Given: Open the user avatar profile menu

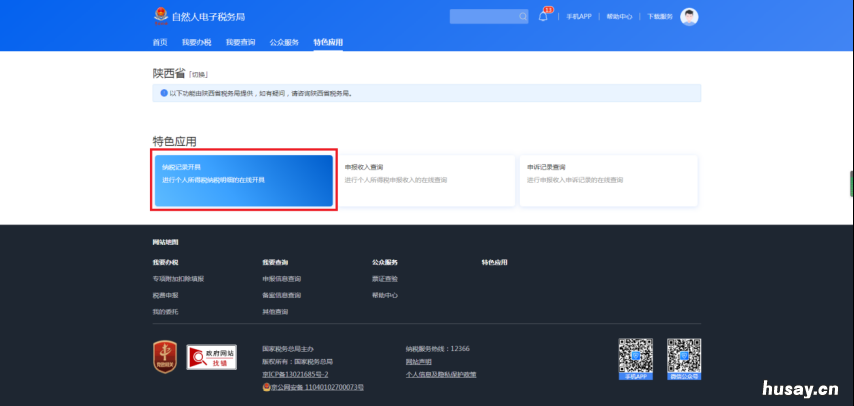Looking at the screenshot, I should (x=689, y=17).
